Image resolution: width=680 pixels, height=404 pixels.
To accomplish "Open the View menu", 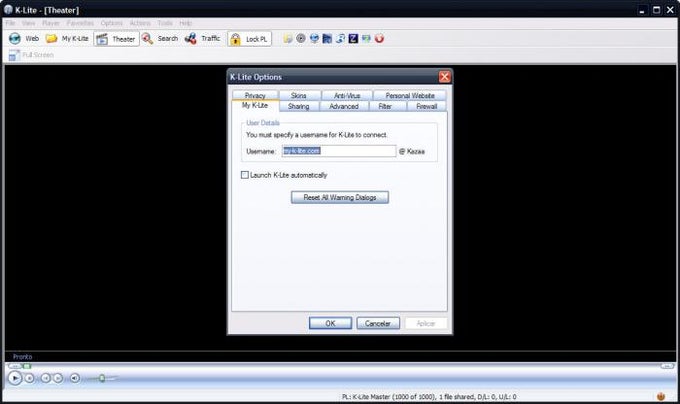I will point(29,23).
